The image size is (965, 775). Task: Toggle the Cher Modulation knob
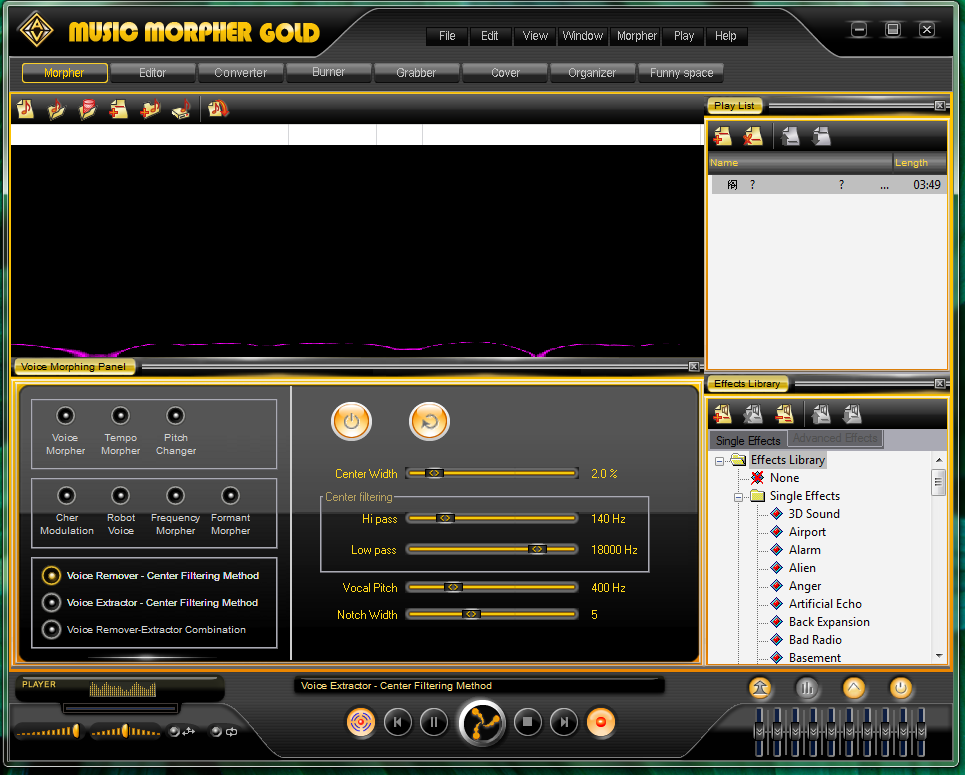click(66, 496)
